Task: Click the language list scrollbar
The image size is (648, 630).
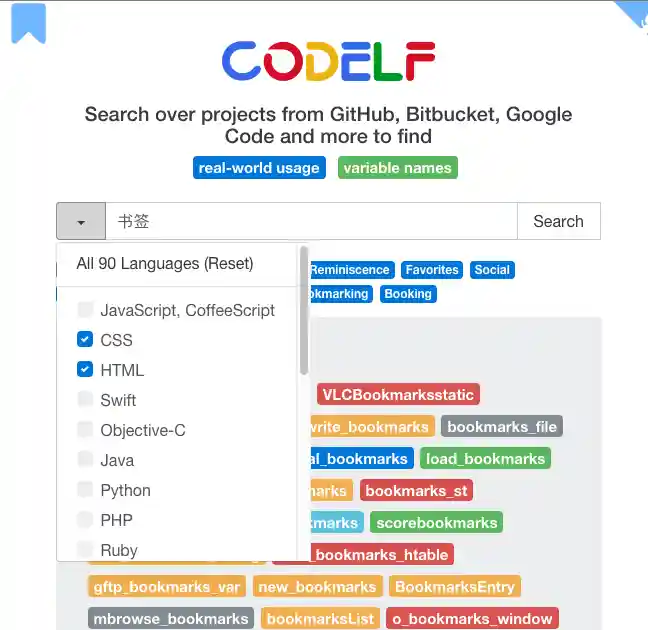Action: 304,310
